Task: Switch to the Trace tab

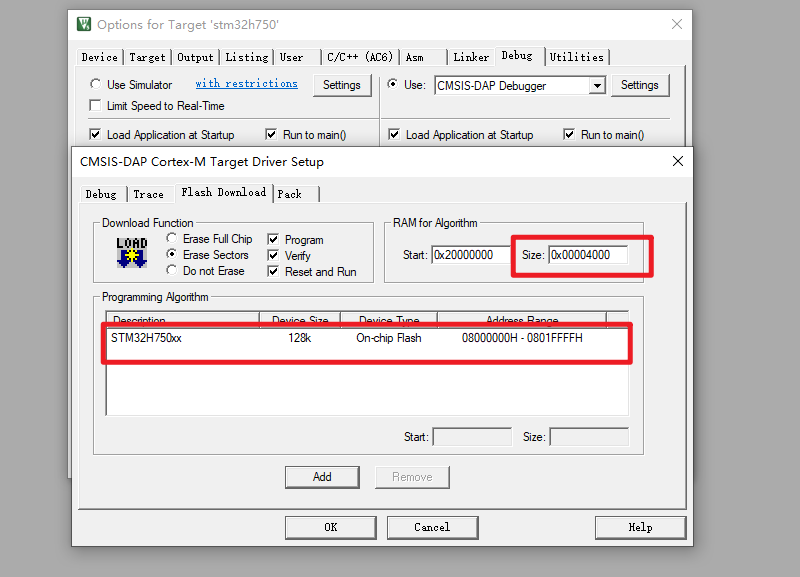Action: coord(148,194)
